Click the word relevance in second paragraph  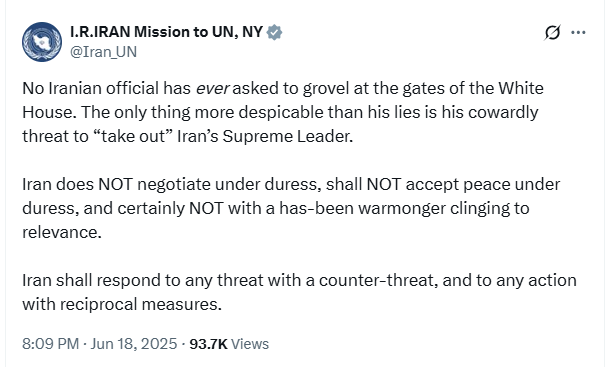[62, 232]
